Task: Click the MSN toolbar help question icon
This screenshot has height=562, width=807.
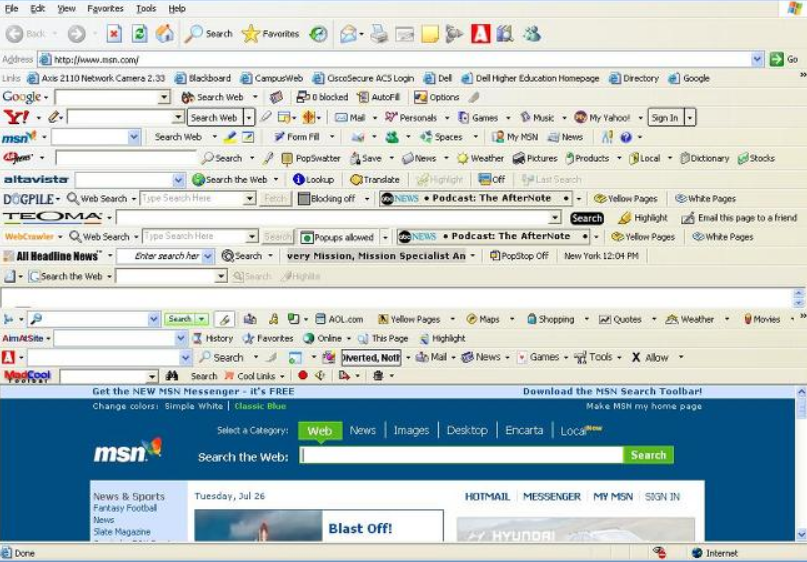Action: pos(626,137)
